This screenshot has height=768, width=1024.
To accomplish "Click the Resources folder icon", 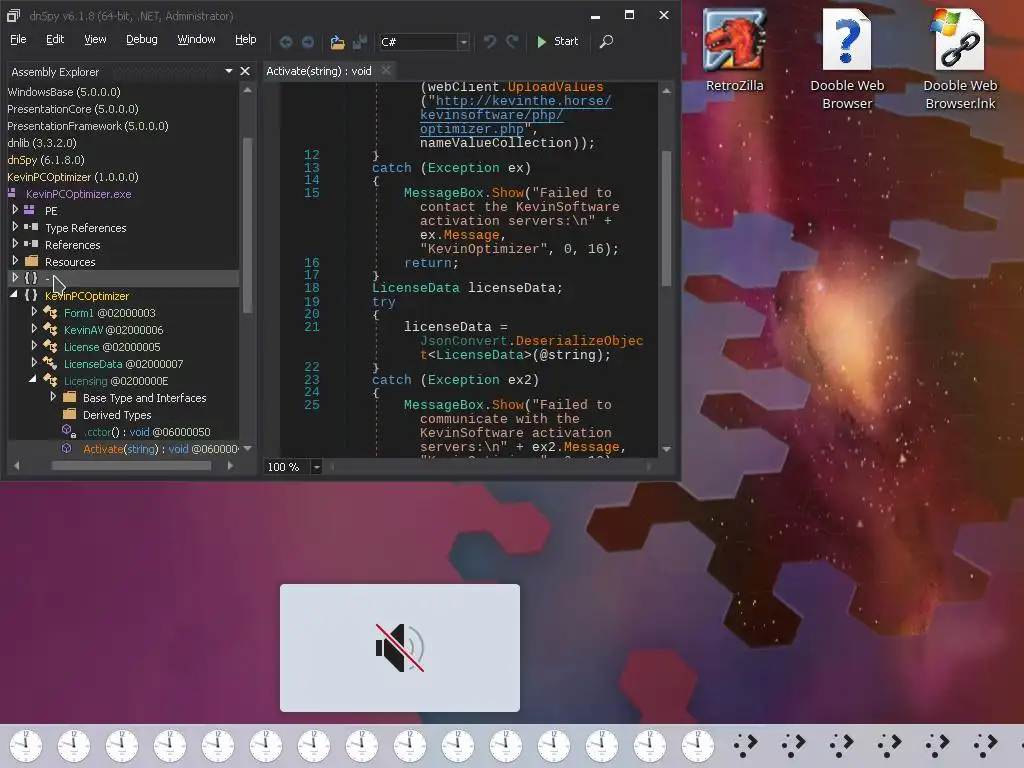I will click(x=31, y=261).
